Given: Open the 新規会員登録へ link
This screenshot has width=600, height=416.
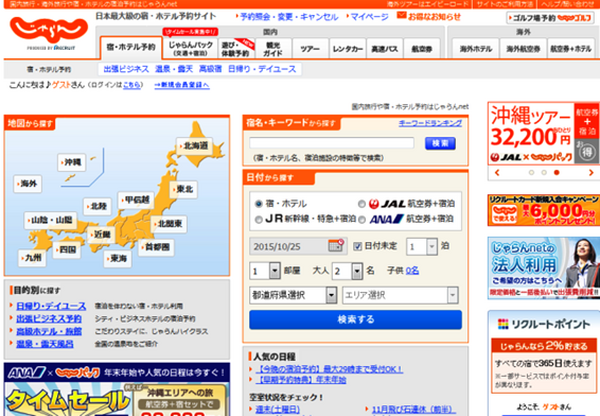Looking at the screenshot, I should (182, 85).
